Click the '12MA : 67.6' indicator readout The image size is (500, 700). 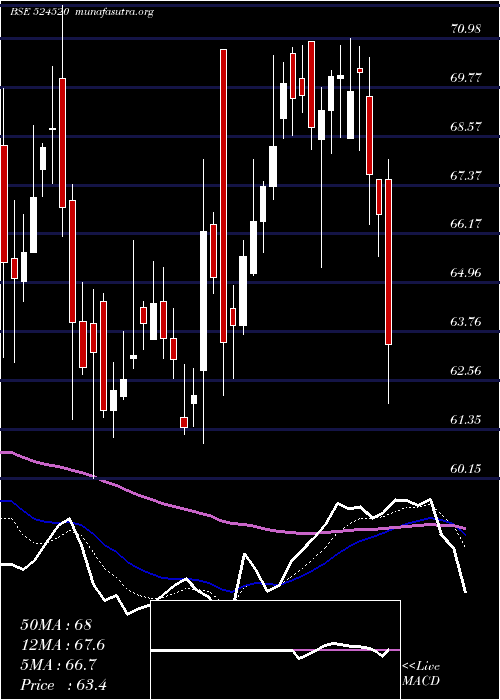coord(63,645)
